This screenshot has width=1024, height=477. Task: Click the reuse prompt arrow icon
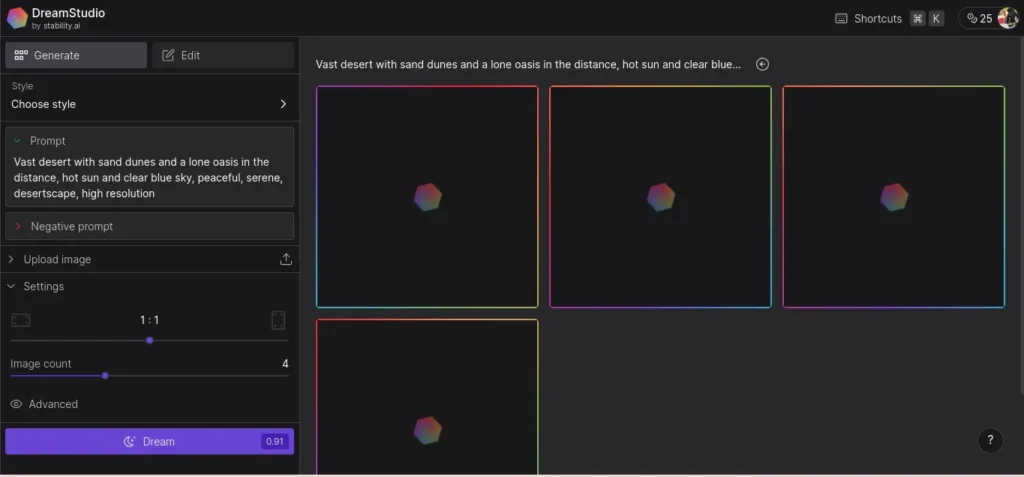762,64
